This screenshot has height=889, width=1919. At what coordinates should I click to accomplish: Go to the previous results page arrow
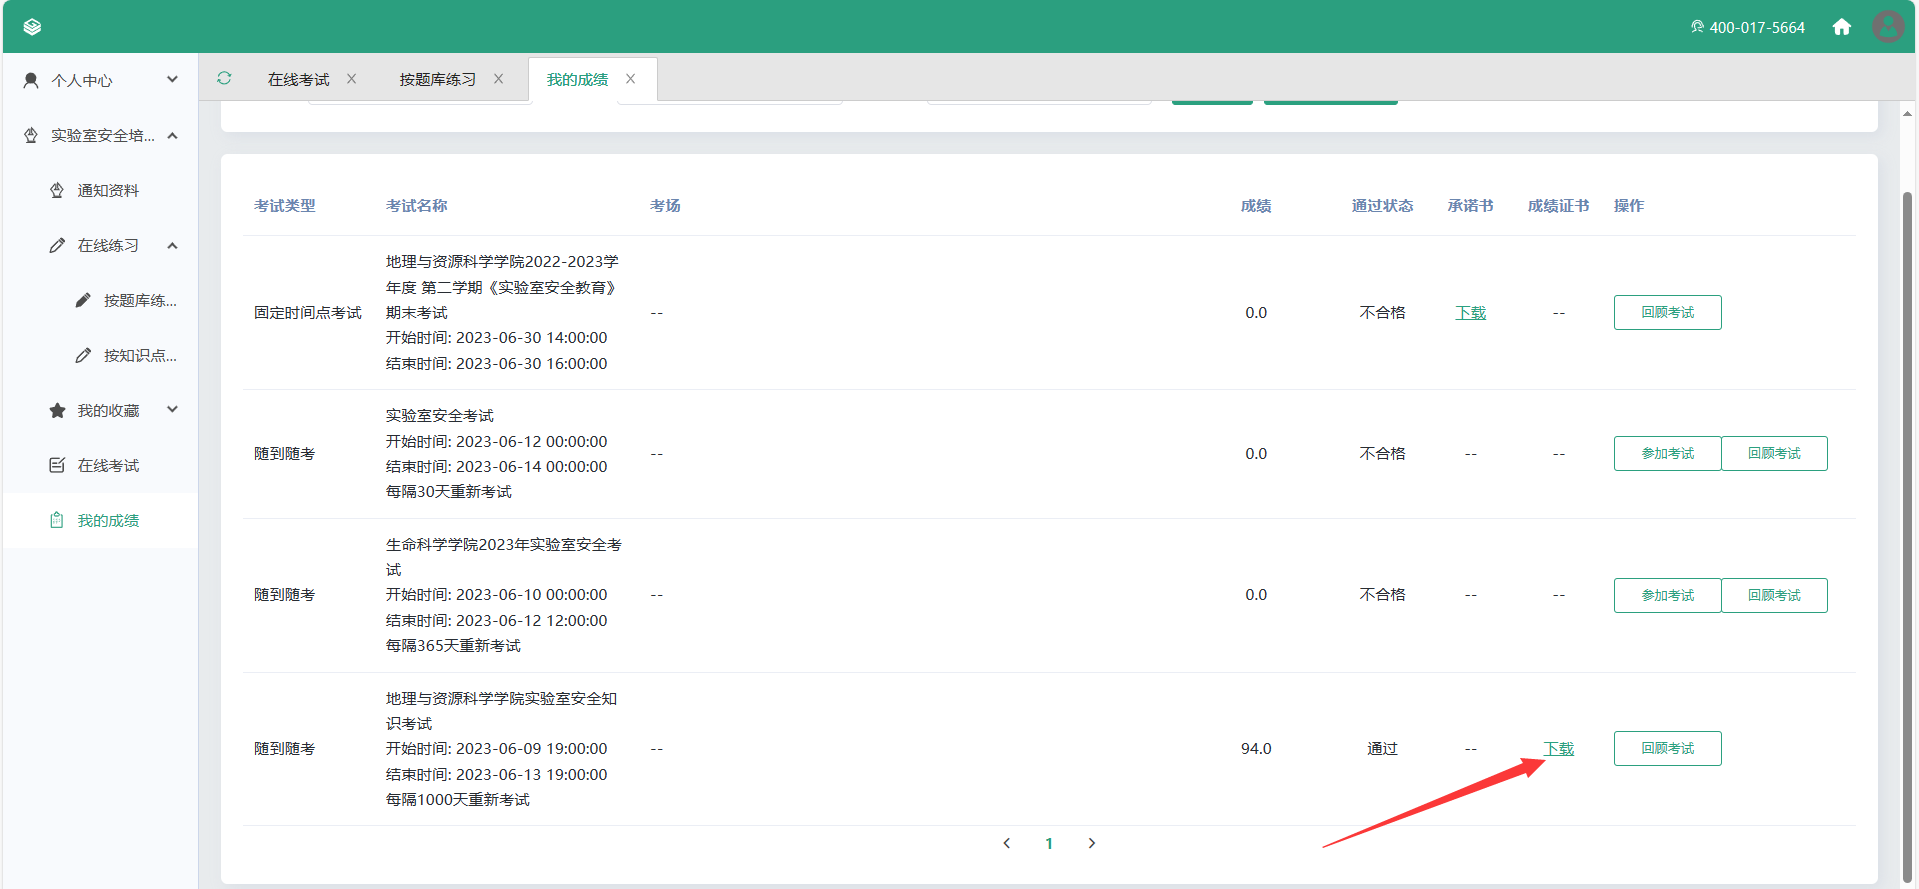pyautogui.click(x=1007, y=843)
